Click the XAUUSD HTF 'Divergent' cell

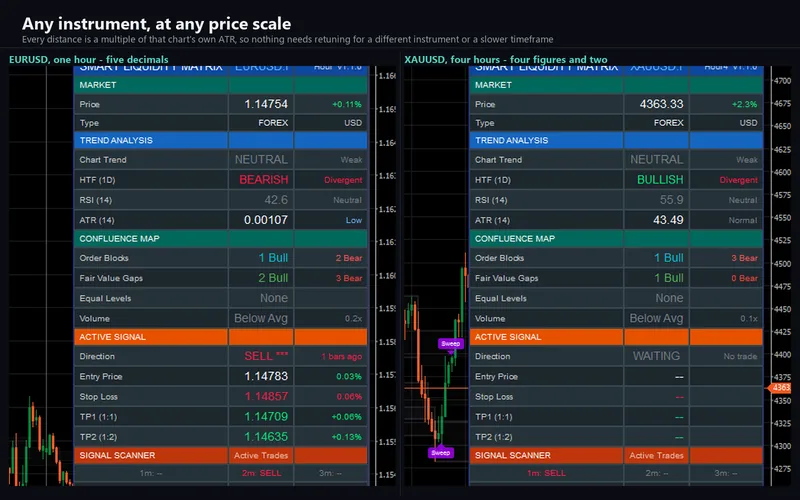pyautogui.click(x=738, y=180)
